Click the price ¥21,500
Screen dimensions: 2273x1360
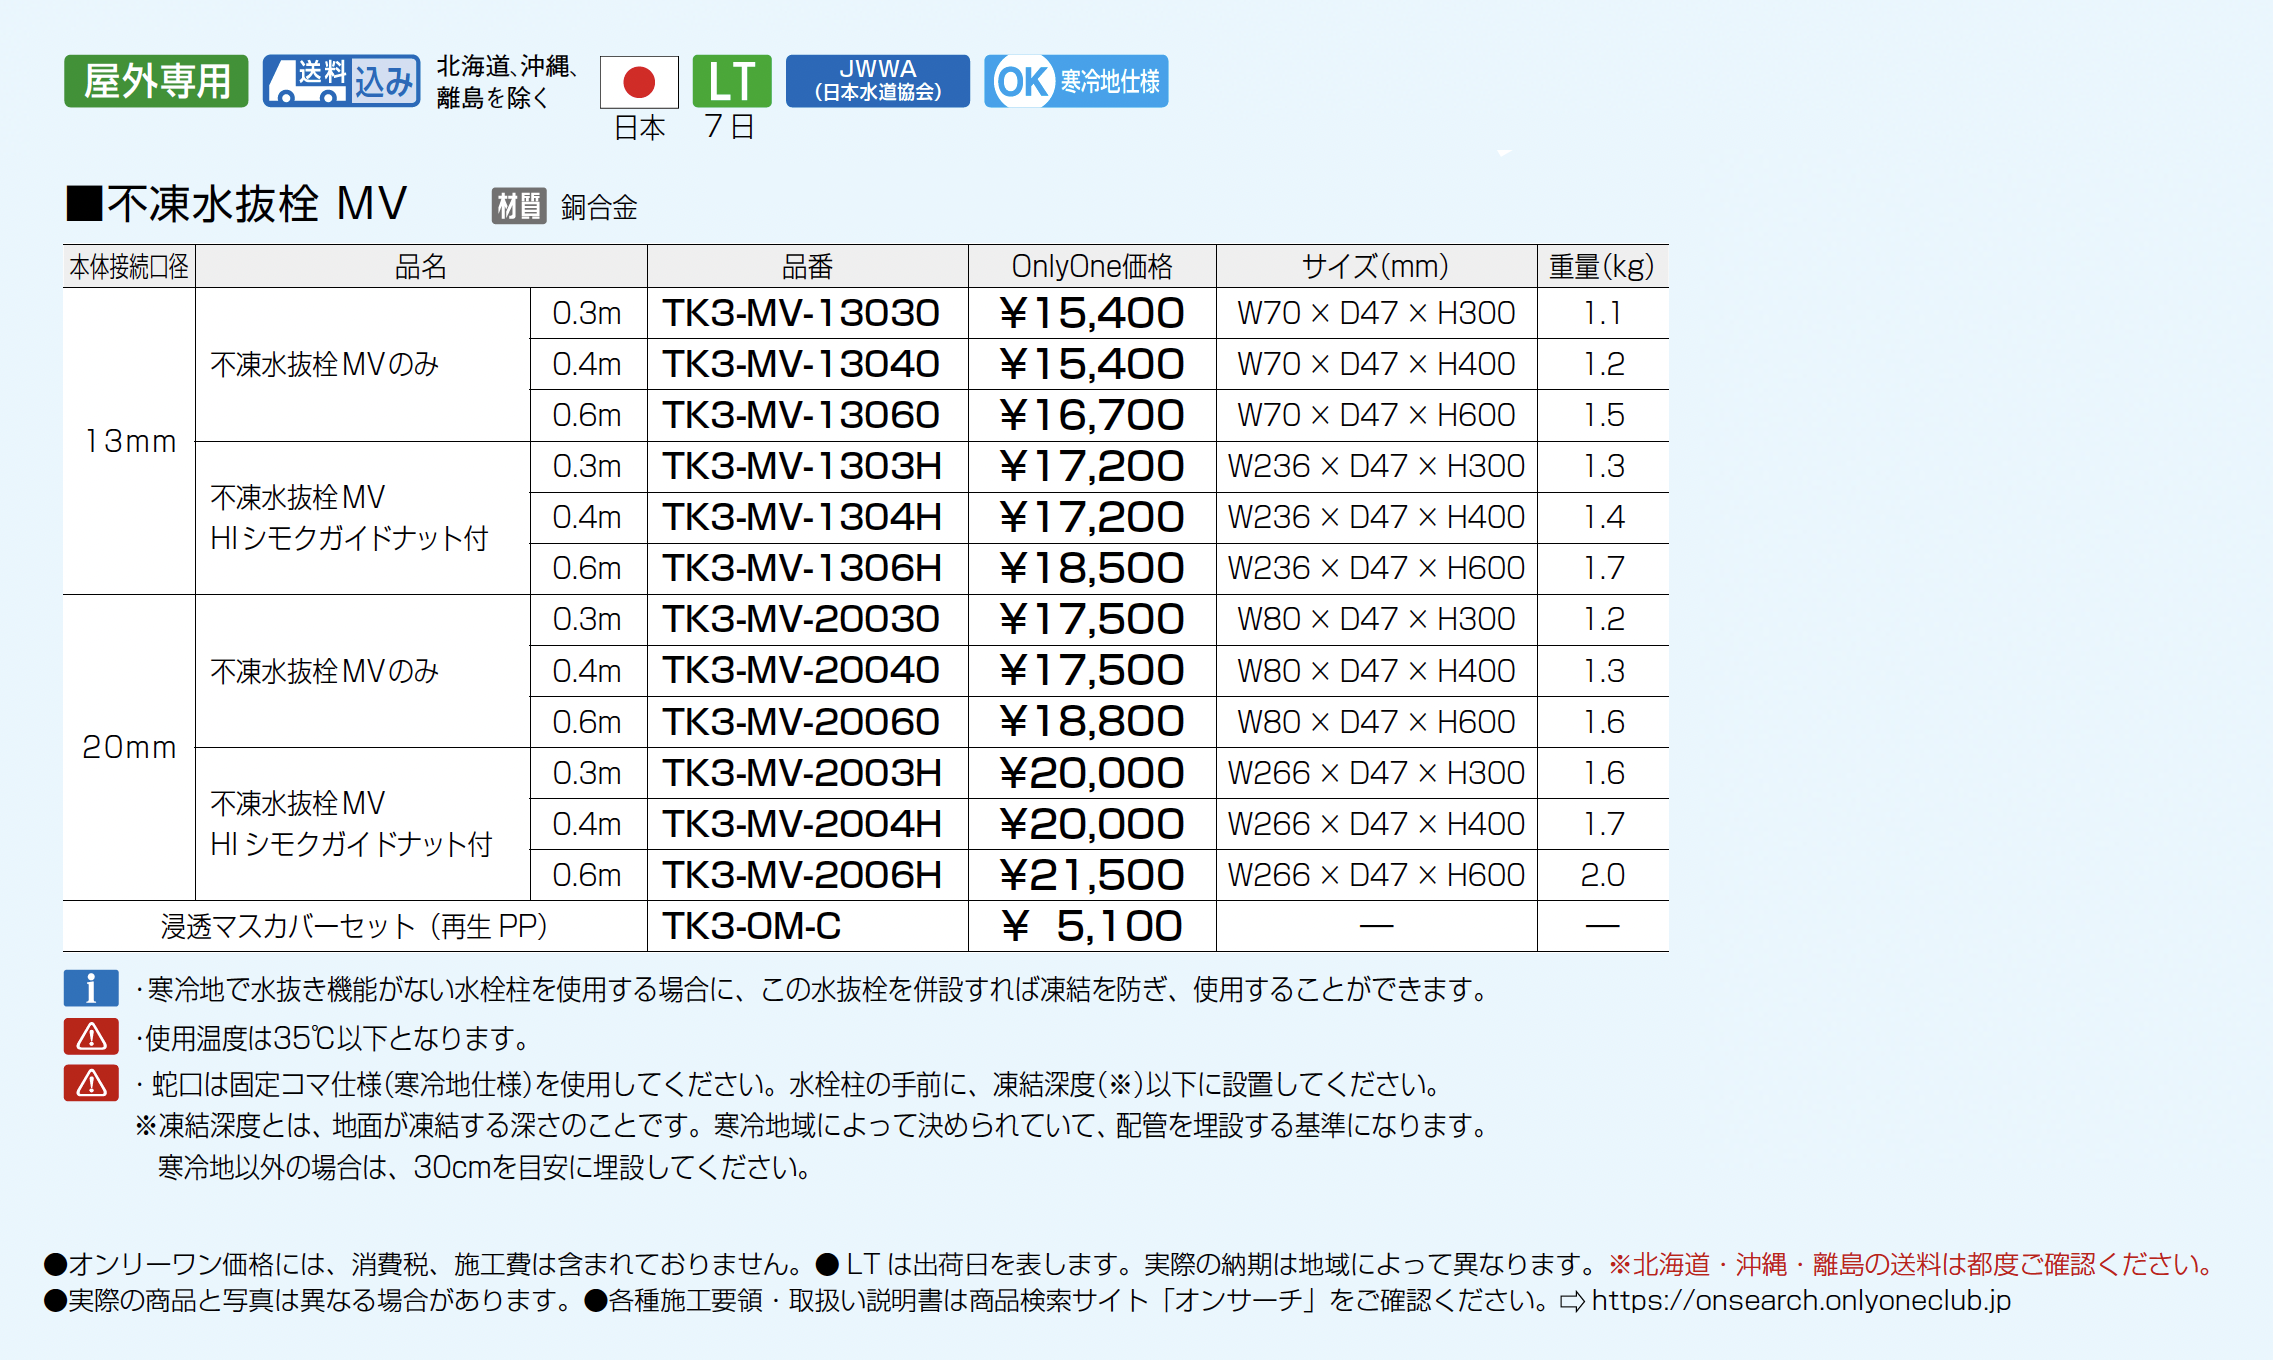(x=1091, y=875)
